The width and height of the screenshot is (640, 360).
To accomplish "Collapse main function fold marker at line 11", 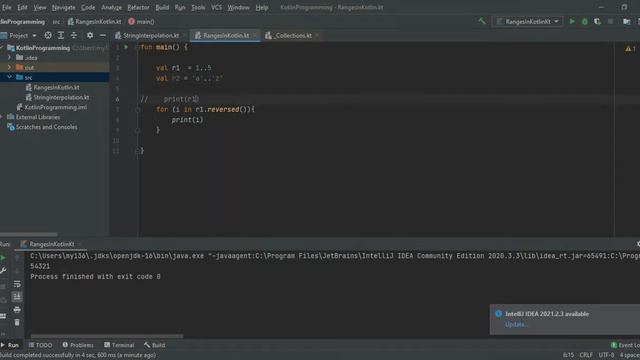I will [x=138, y=151].
